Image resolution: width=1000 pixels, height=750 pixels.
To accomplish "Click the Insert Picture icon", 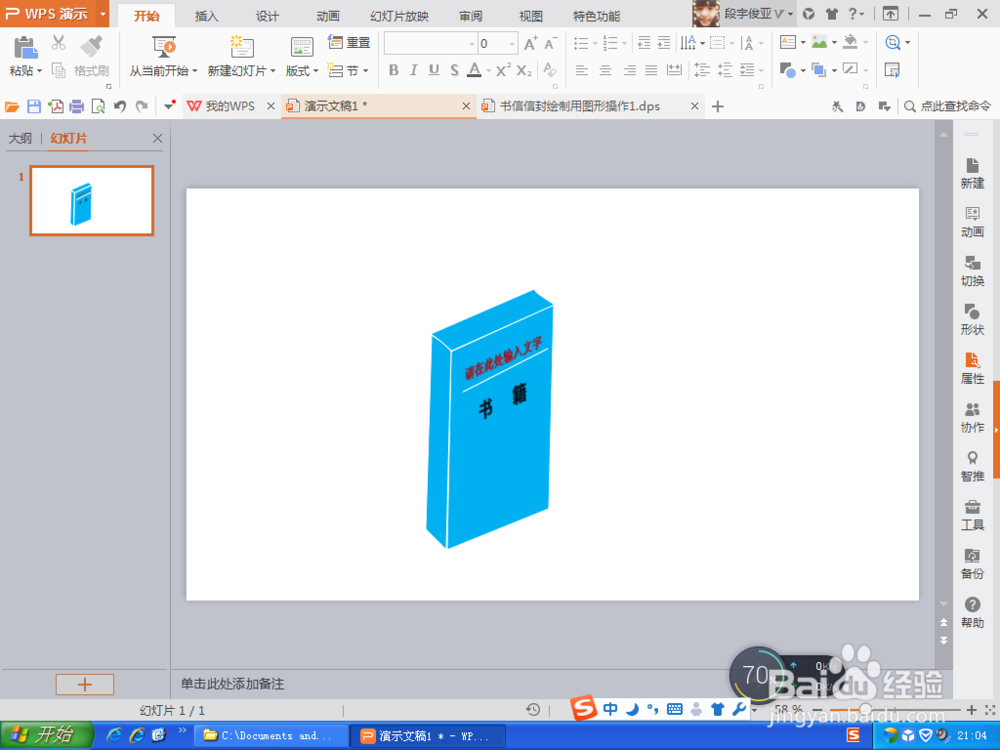I will 819,43.
